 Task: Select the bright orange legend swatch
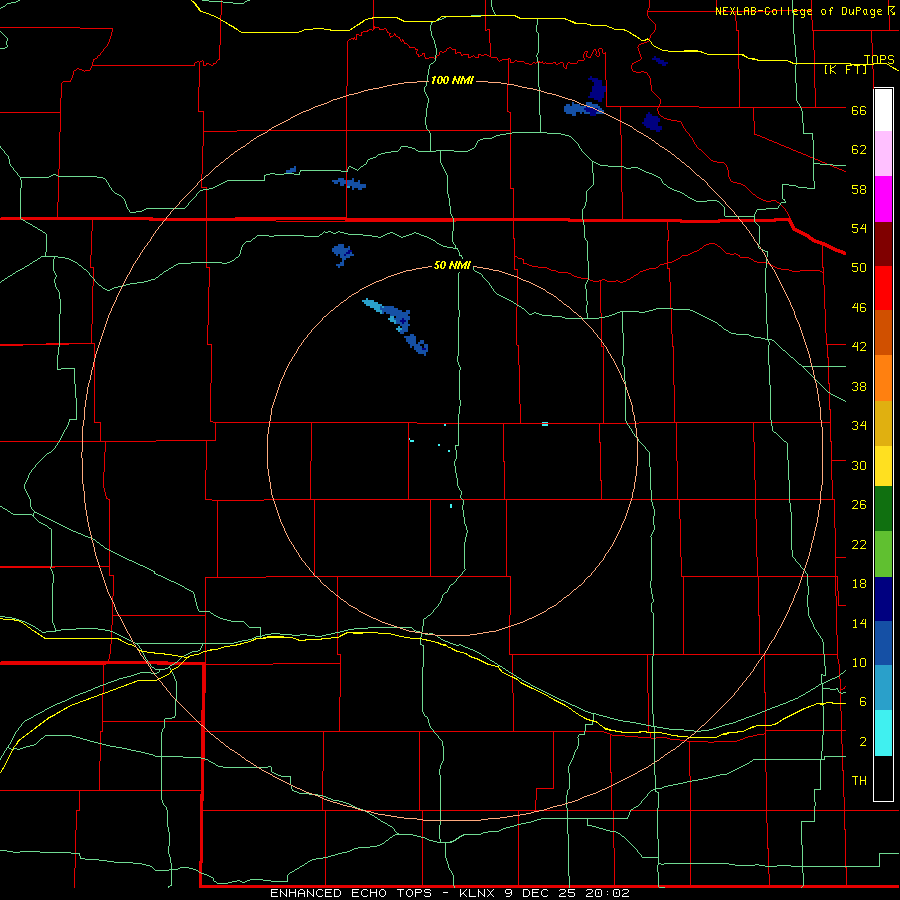(x=883, y=378)
